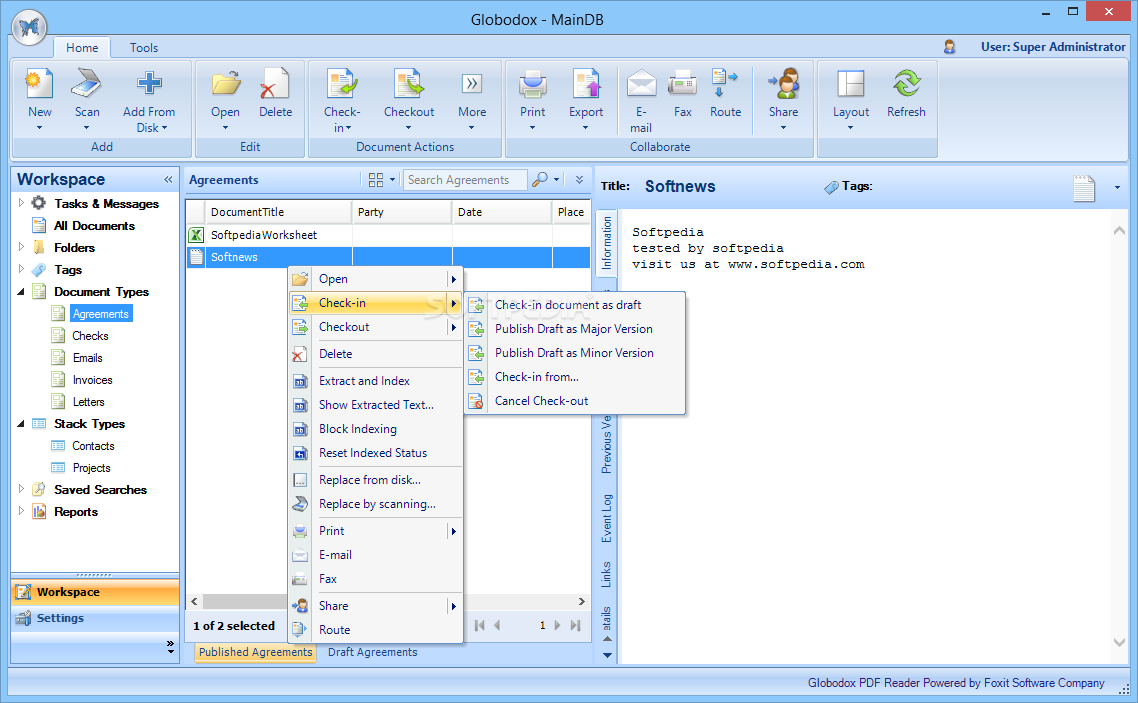Click the More document actions icon
The height and width of the screenshot is (703, 1138).
pos(472,84)
